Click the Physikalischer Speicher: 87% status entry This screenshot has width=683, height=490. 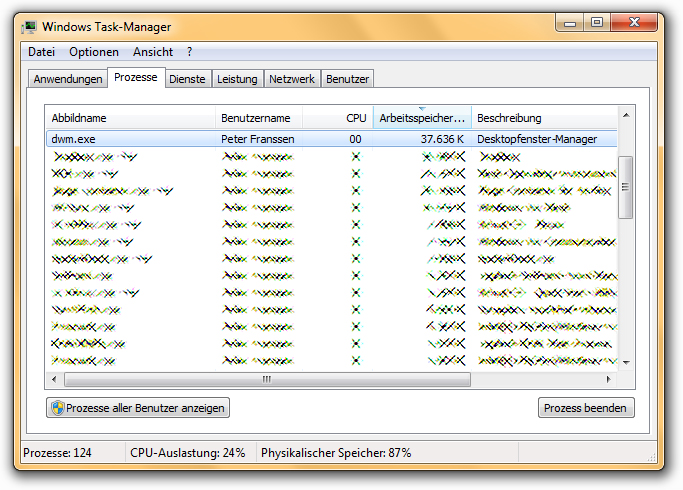point(336,453)
